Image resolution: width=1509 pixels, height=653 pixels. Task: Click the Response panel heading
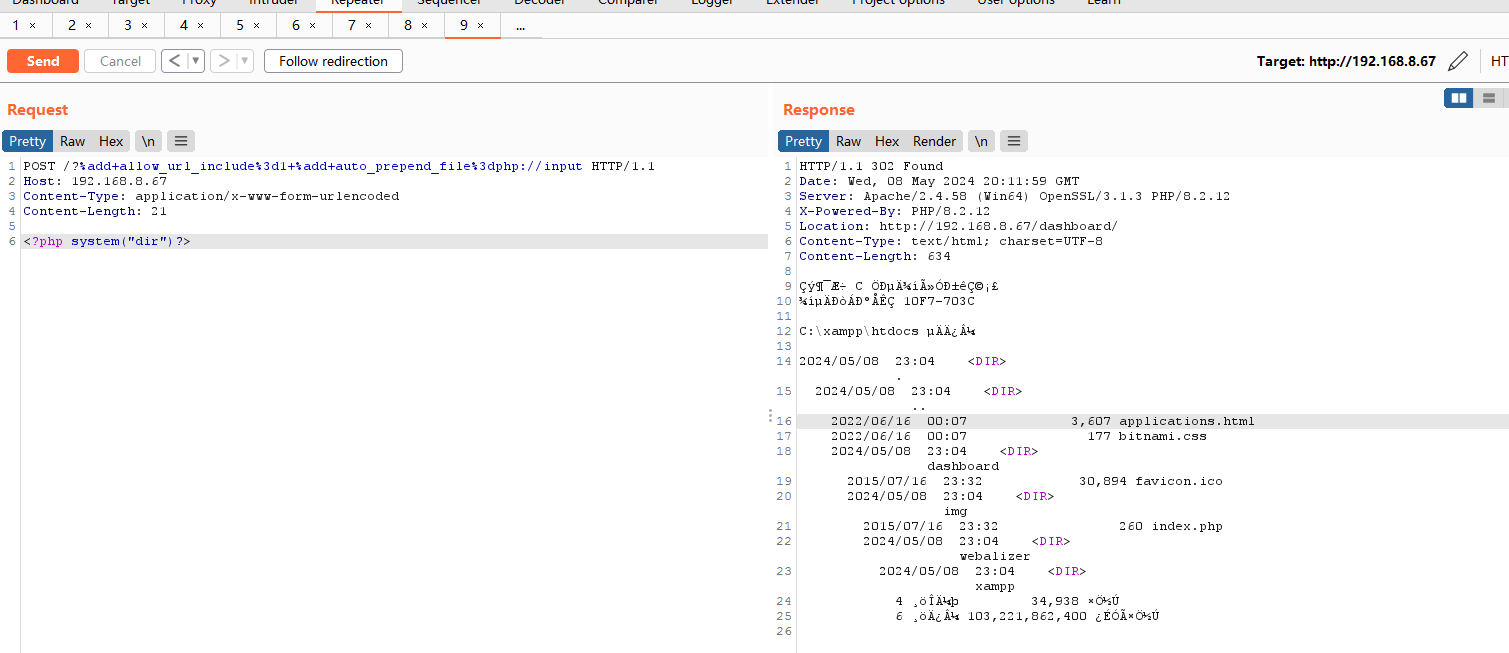coord(819,110)
